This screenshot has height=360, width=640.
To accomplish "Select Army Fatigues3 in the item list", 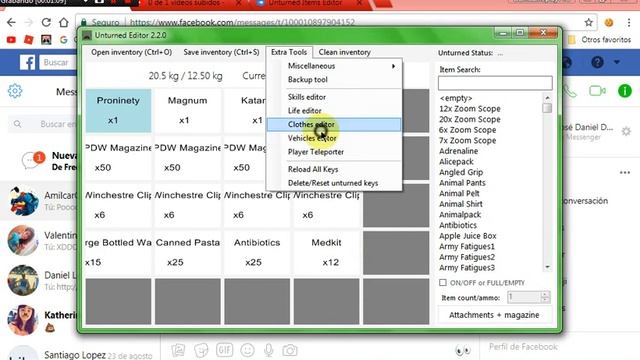I will tap(467, 268).
